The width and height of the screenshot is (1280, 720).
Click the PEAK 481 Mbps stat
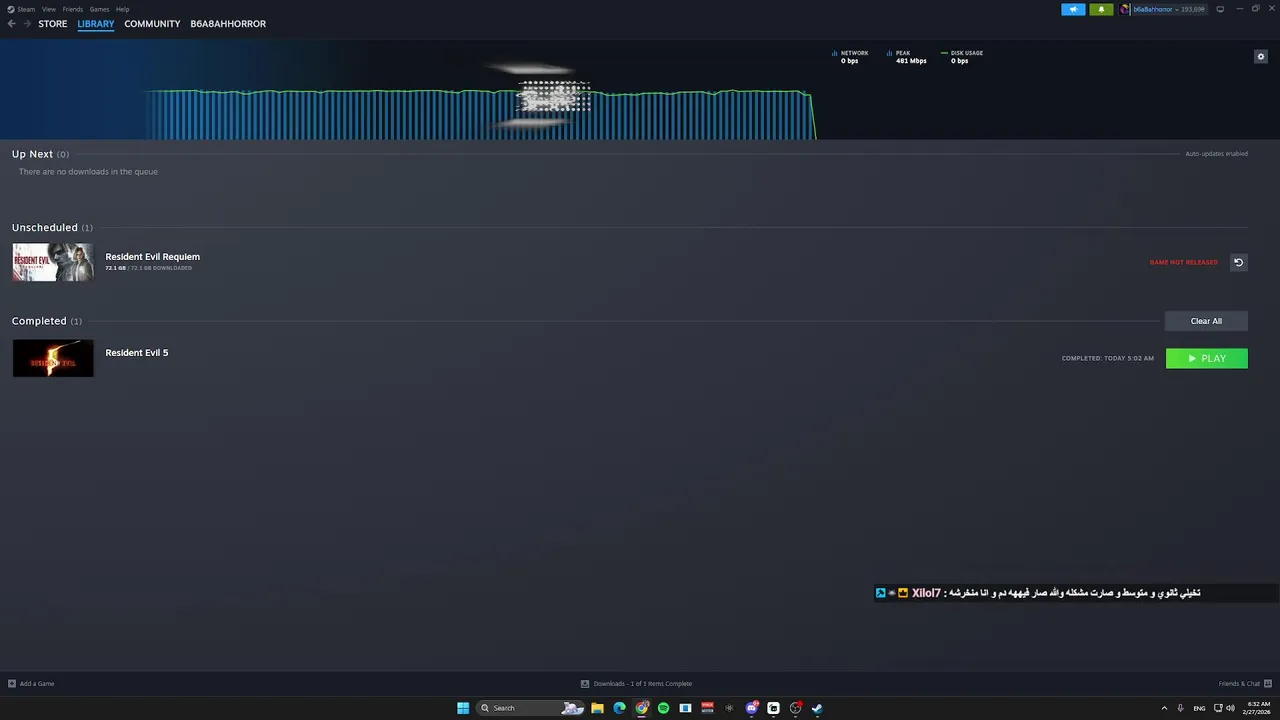click(x=907, y=57)
